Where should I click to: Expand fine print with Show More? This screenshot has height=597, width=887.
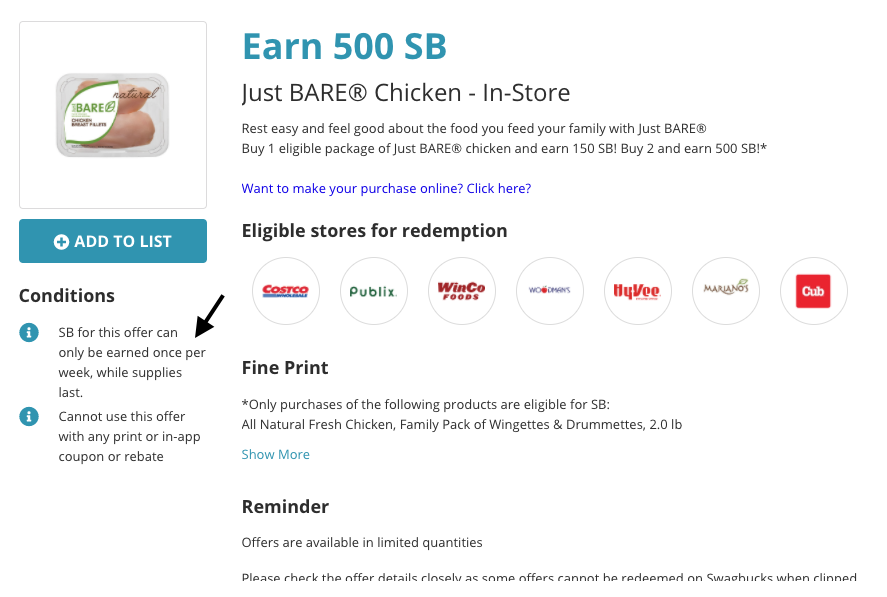(x=275, y=454)
